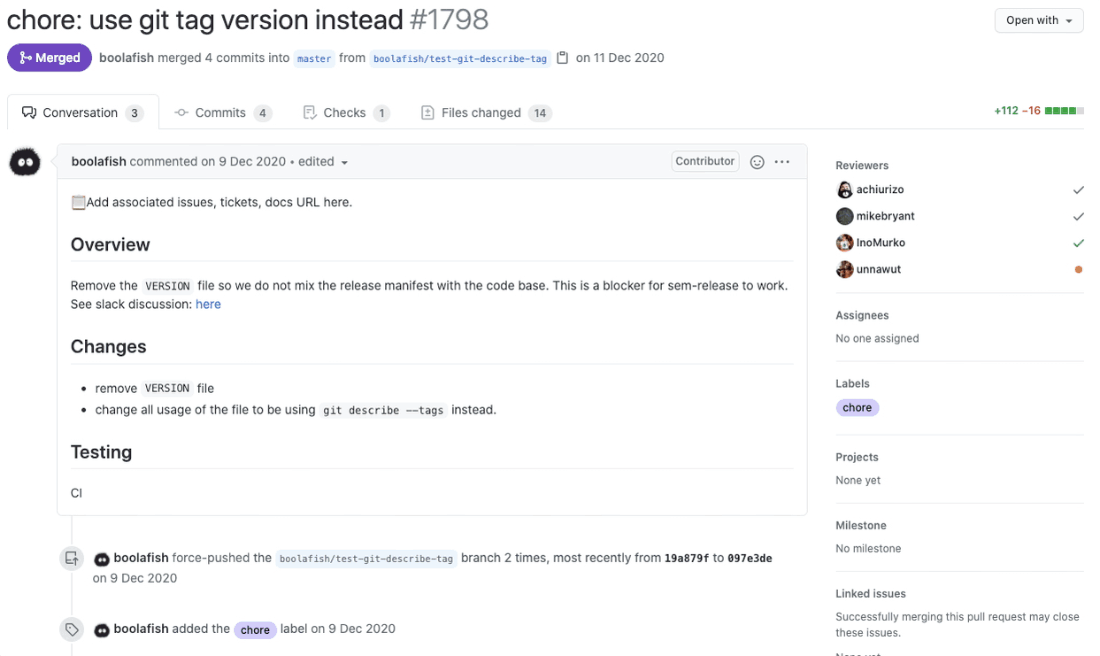Open commit hash 19a879f
Viewport: 1100px width, 656px height.
point(686,558)
